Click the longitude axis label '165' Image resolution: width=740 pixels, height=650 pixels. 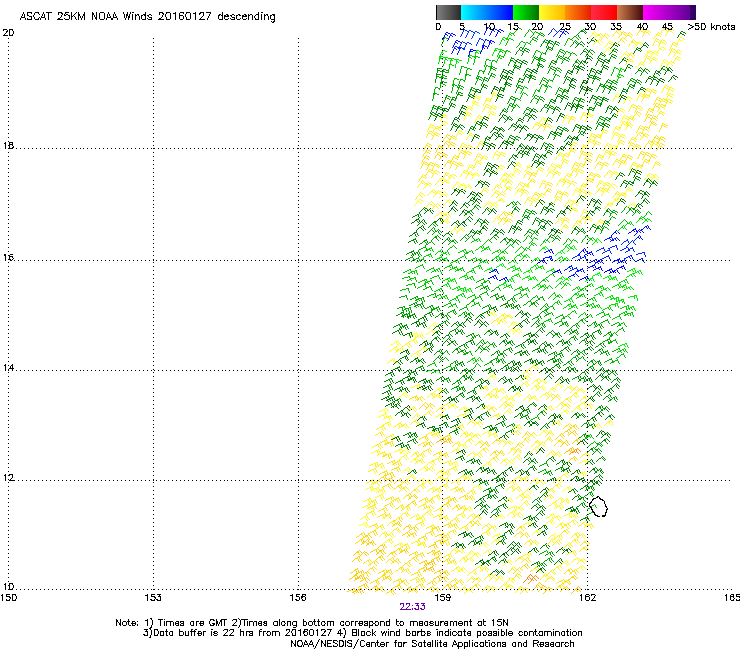point(731,598)
